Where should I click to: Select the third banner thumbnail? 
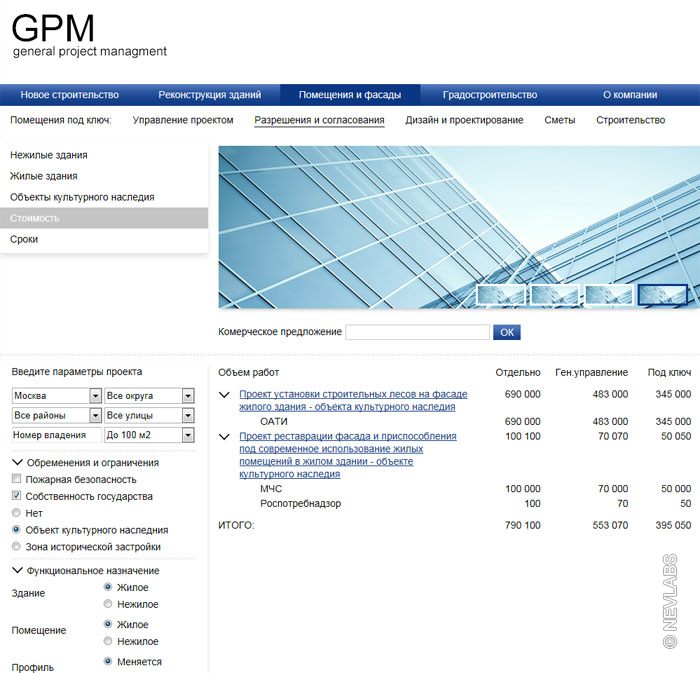[609, 294]
